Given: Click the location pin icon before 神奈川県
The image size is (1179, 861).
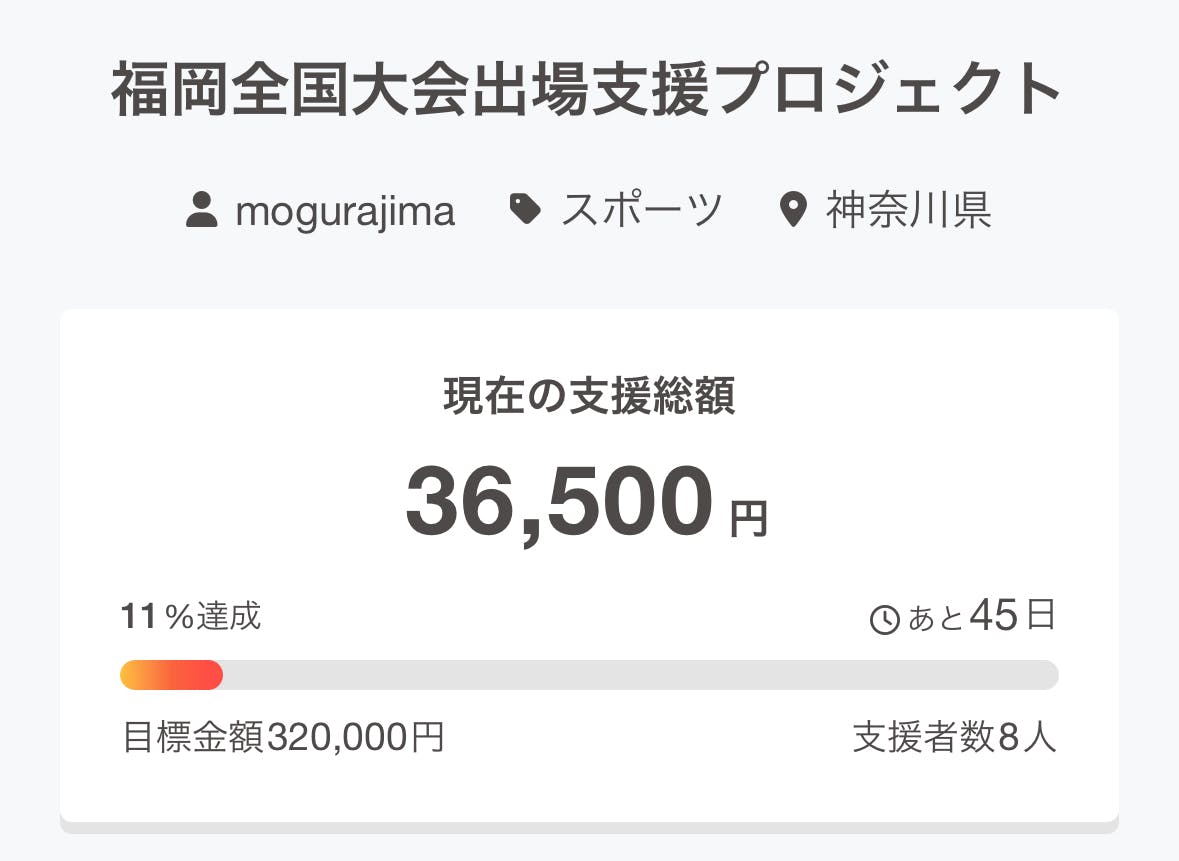Looking at the screenshot, I should coord(792,211).
